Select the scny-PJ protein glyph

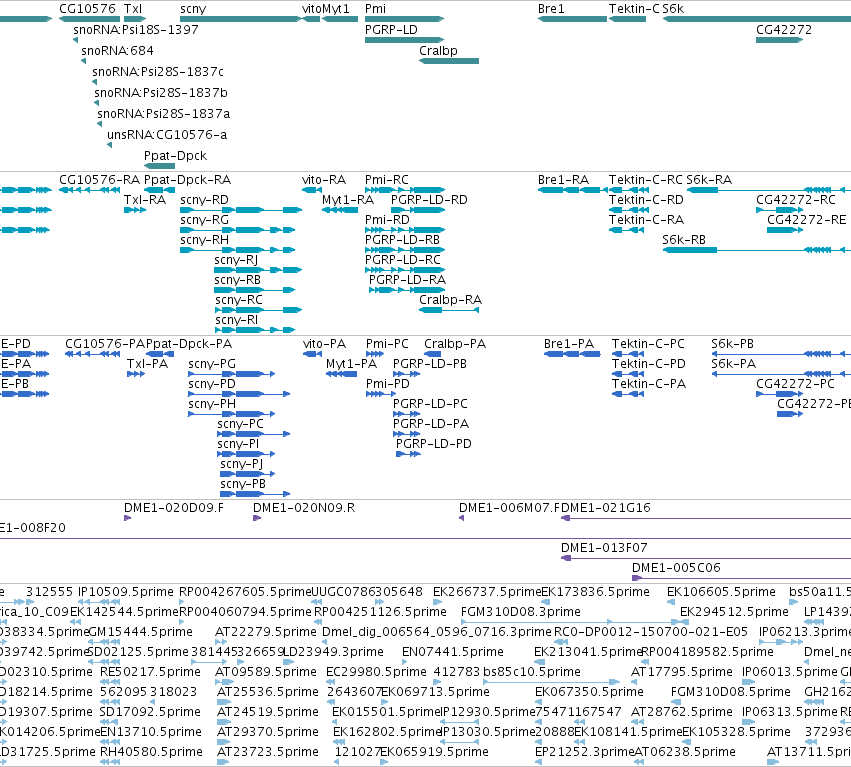[247, 474]
